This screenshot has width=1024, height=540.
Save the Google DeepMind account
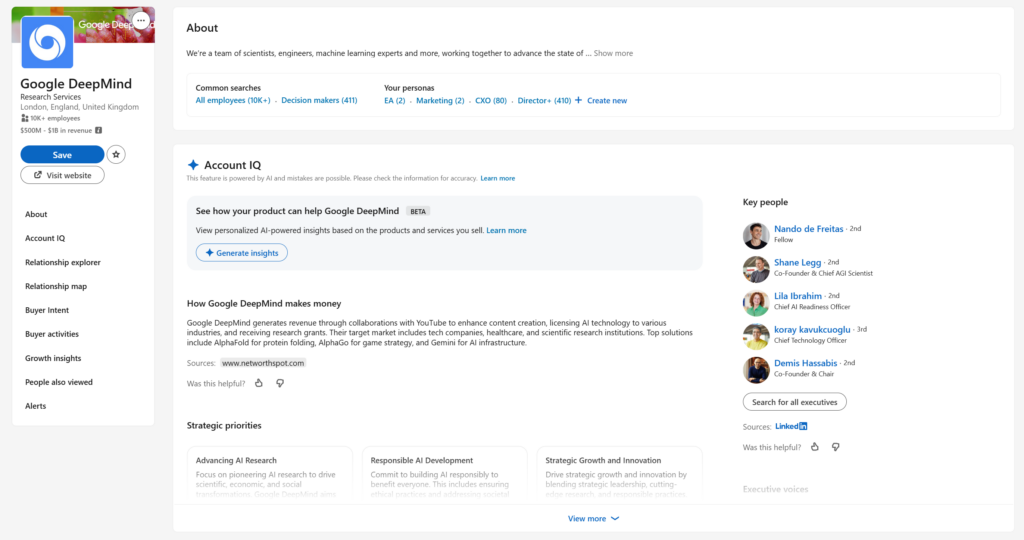[62, 155]
